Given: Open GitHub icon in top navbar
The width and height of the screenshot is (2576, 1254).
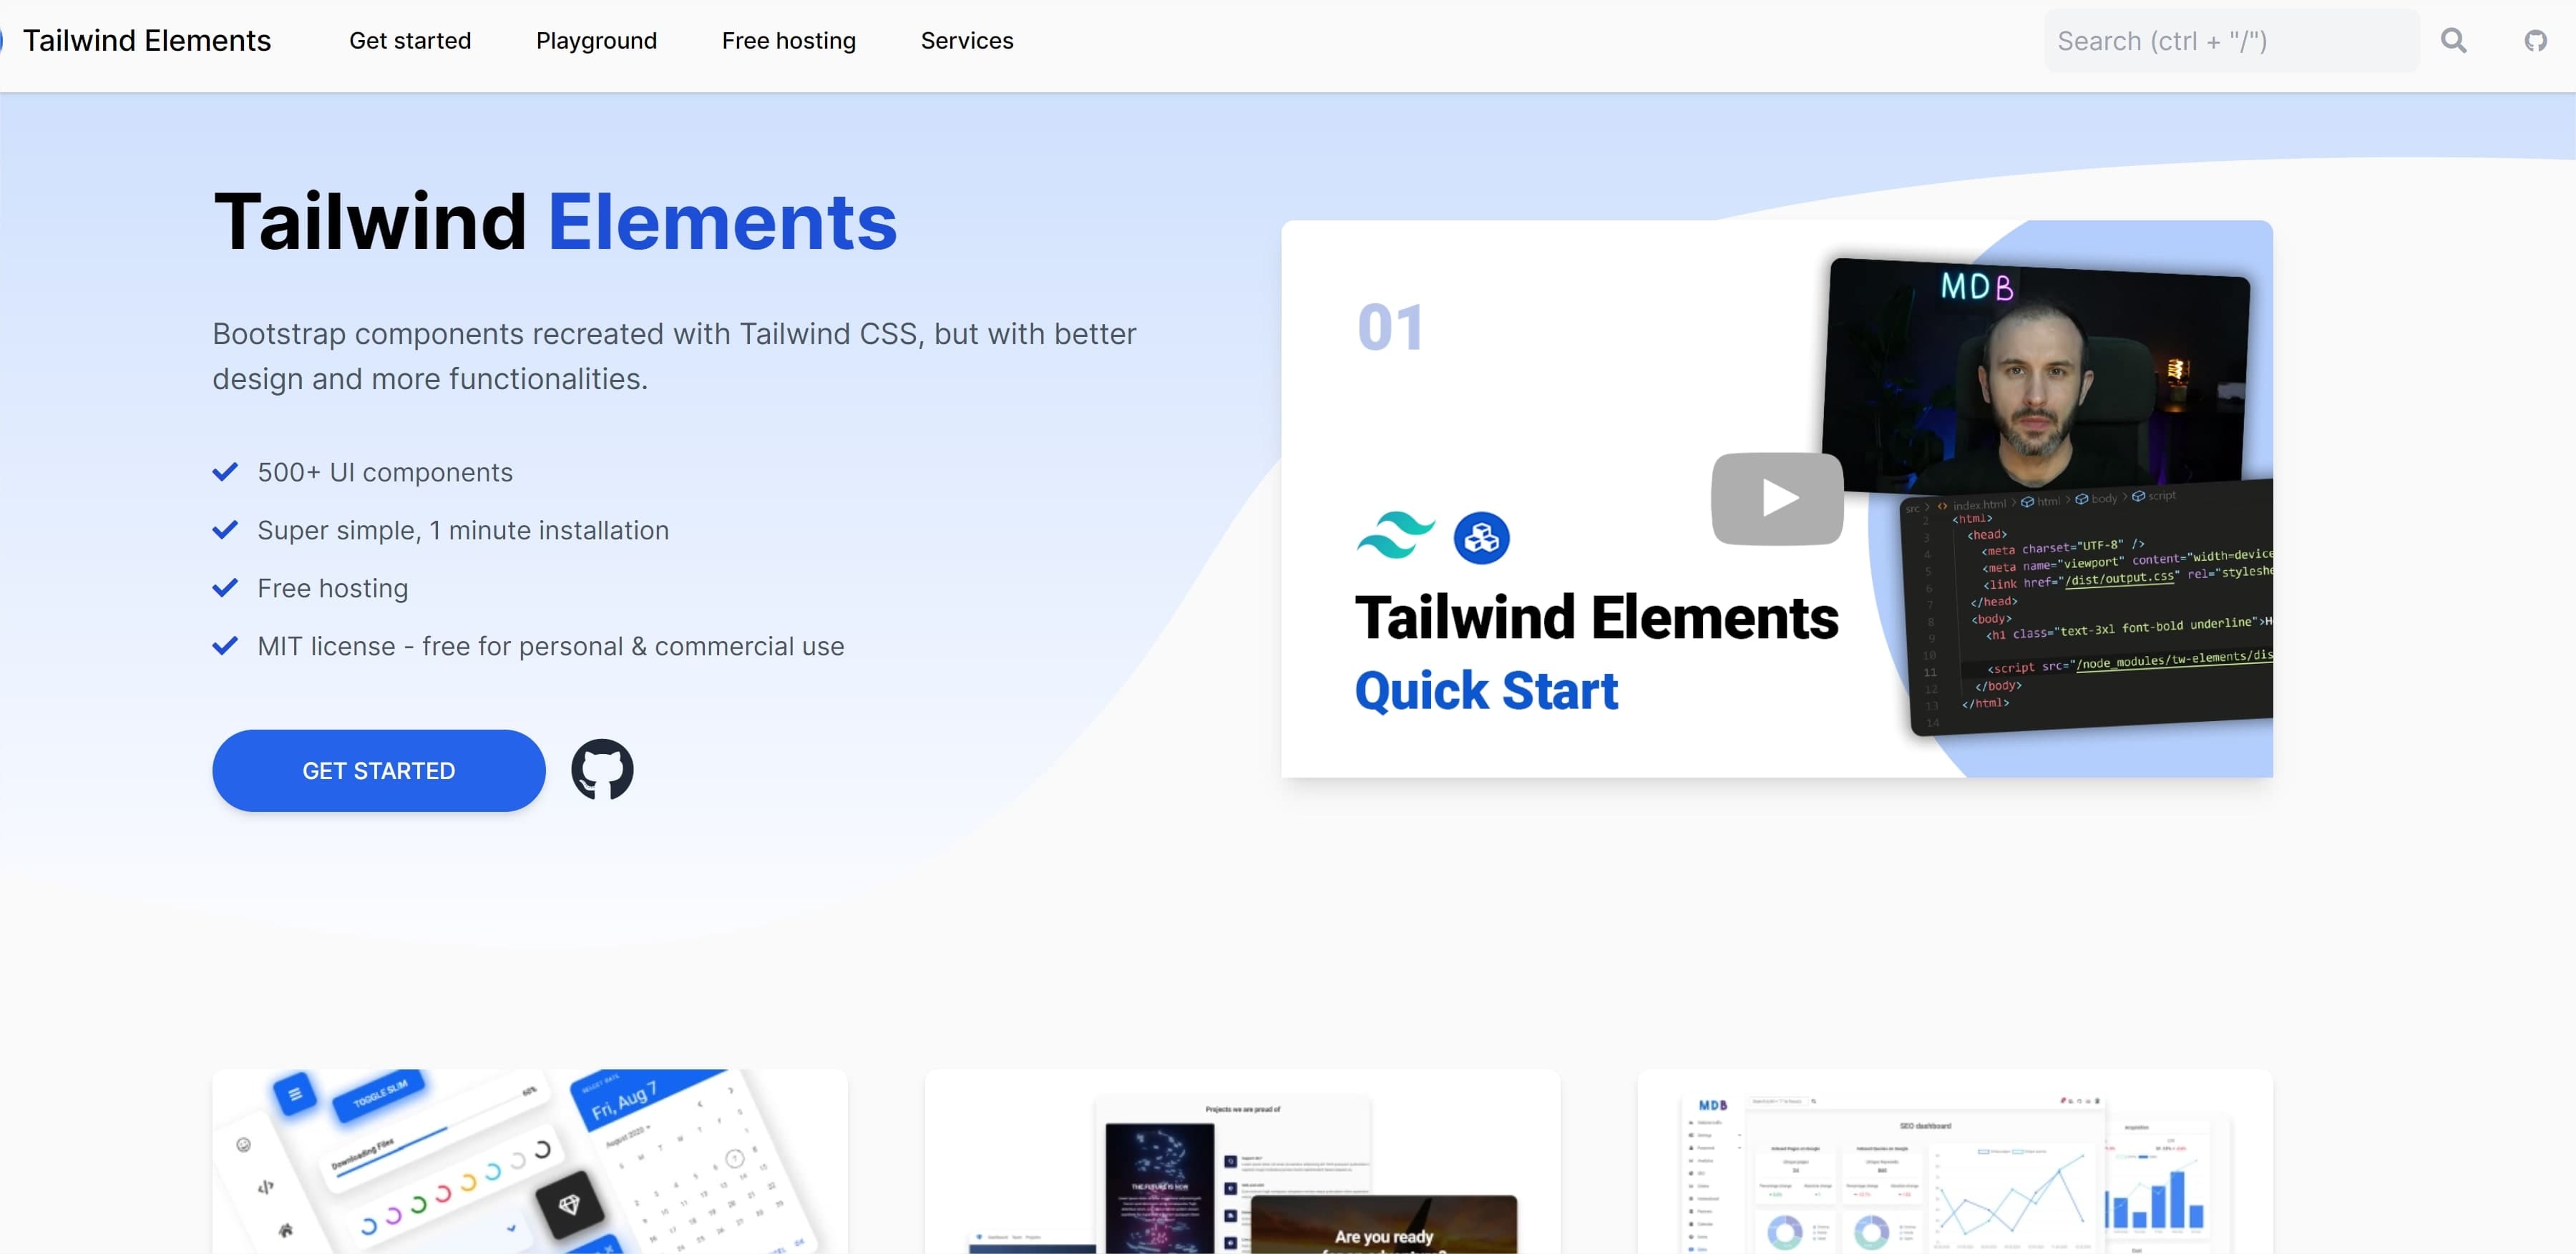Looking at the screenshot, I should pos(2535,41).
